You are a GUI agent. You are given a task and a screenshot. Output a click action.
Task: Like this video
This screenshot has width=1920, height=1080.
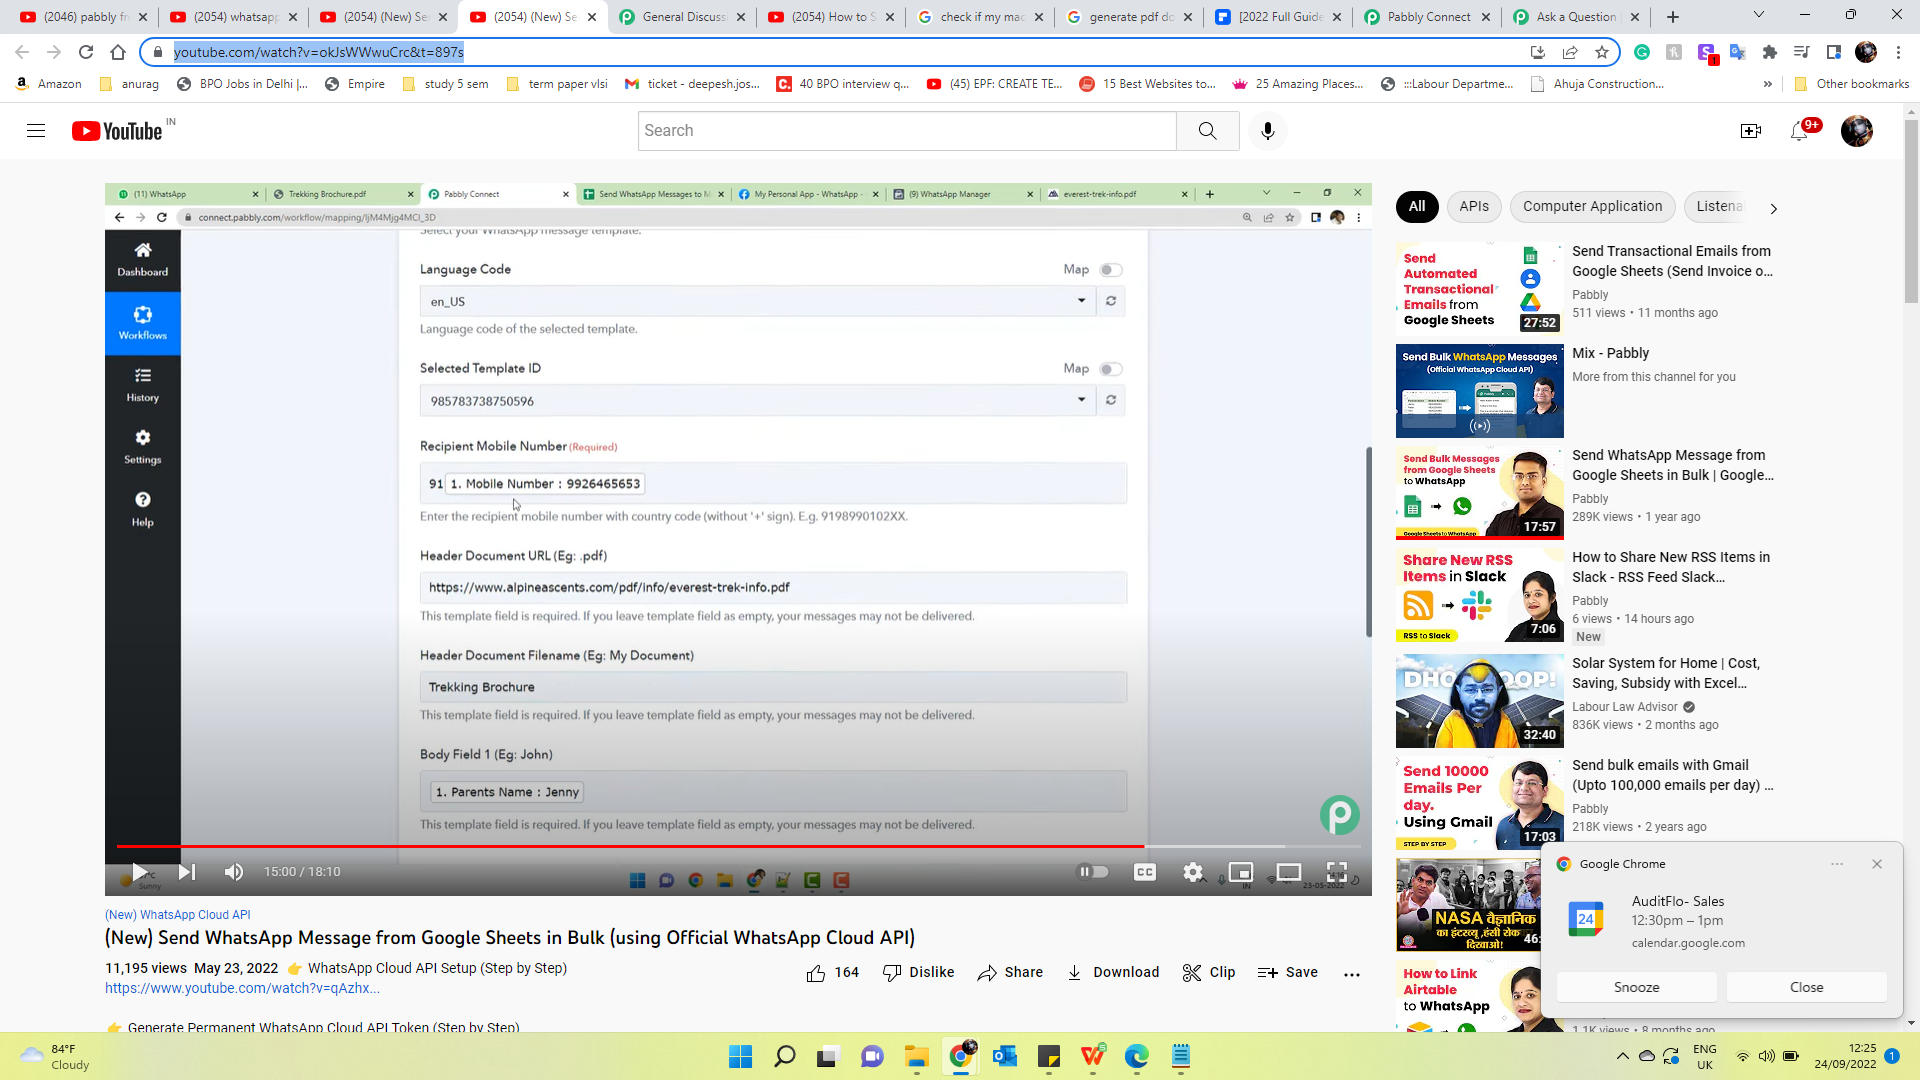tap(832, 973)
